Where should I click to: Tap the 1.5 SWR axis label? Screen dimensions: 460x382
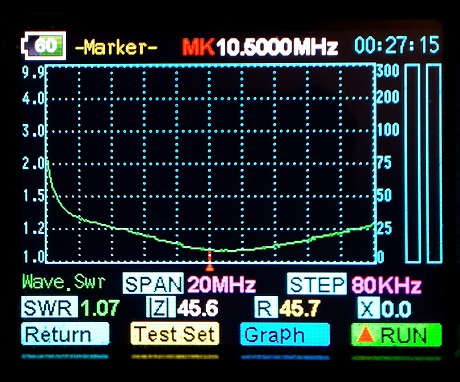[x=34, y=196]
